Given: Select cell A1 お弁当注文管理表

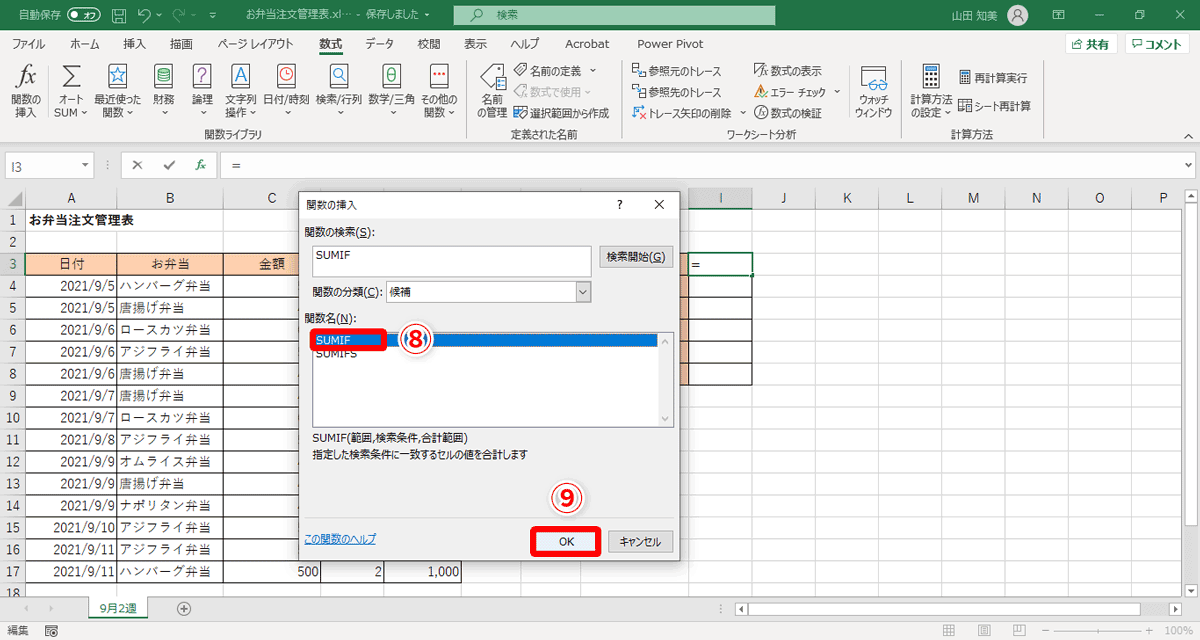Looking at the screenshot, I should 72,220.
